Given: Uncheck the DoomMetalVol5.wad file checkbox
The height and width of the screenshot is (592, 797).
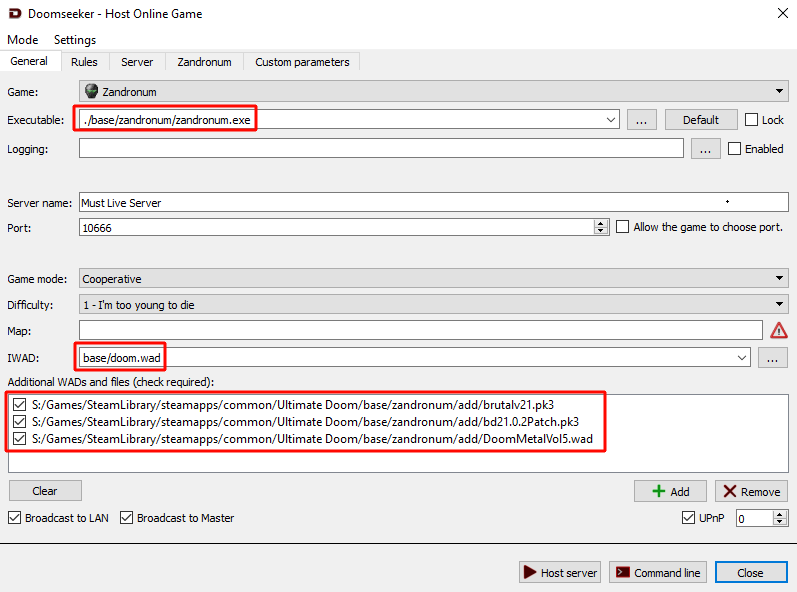Looking at the screenshot, I should pos(19,438).
